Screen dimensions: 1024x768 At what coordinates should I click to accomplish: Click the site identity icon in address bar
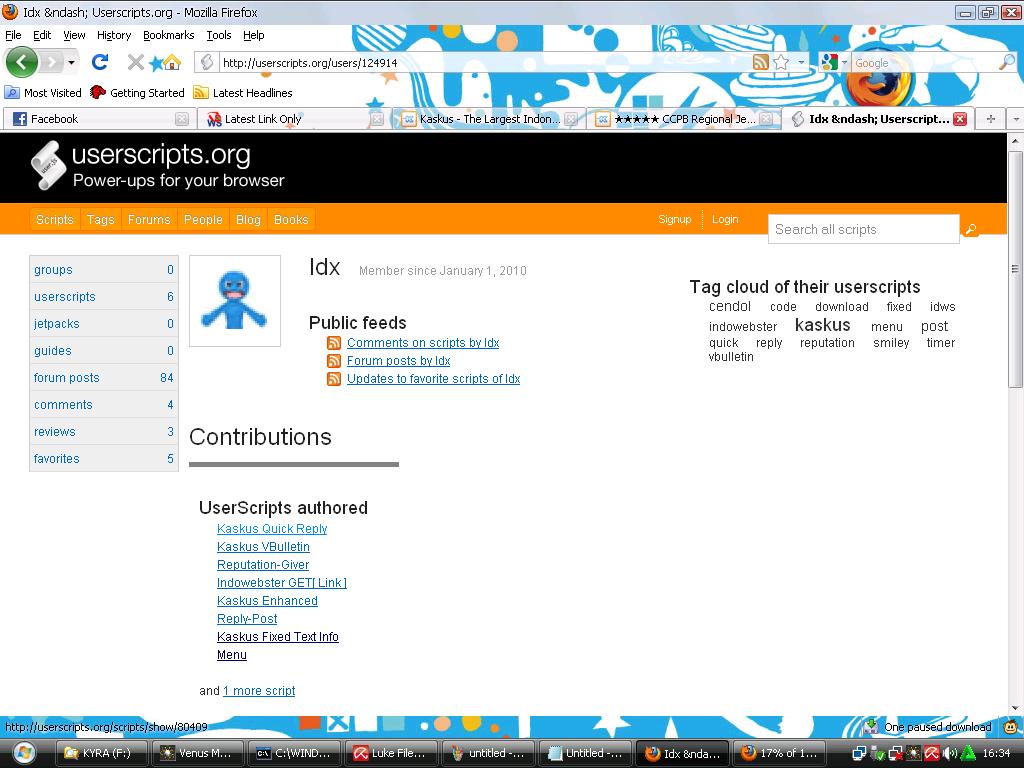(207, 62)
